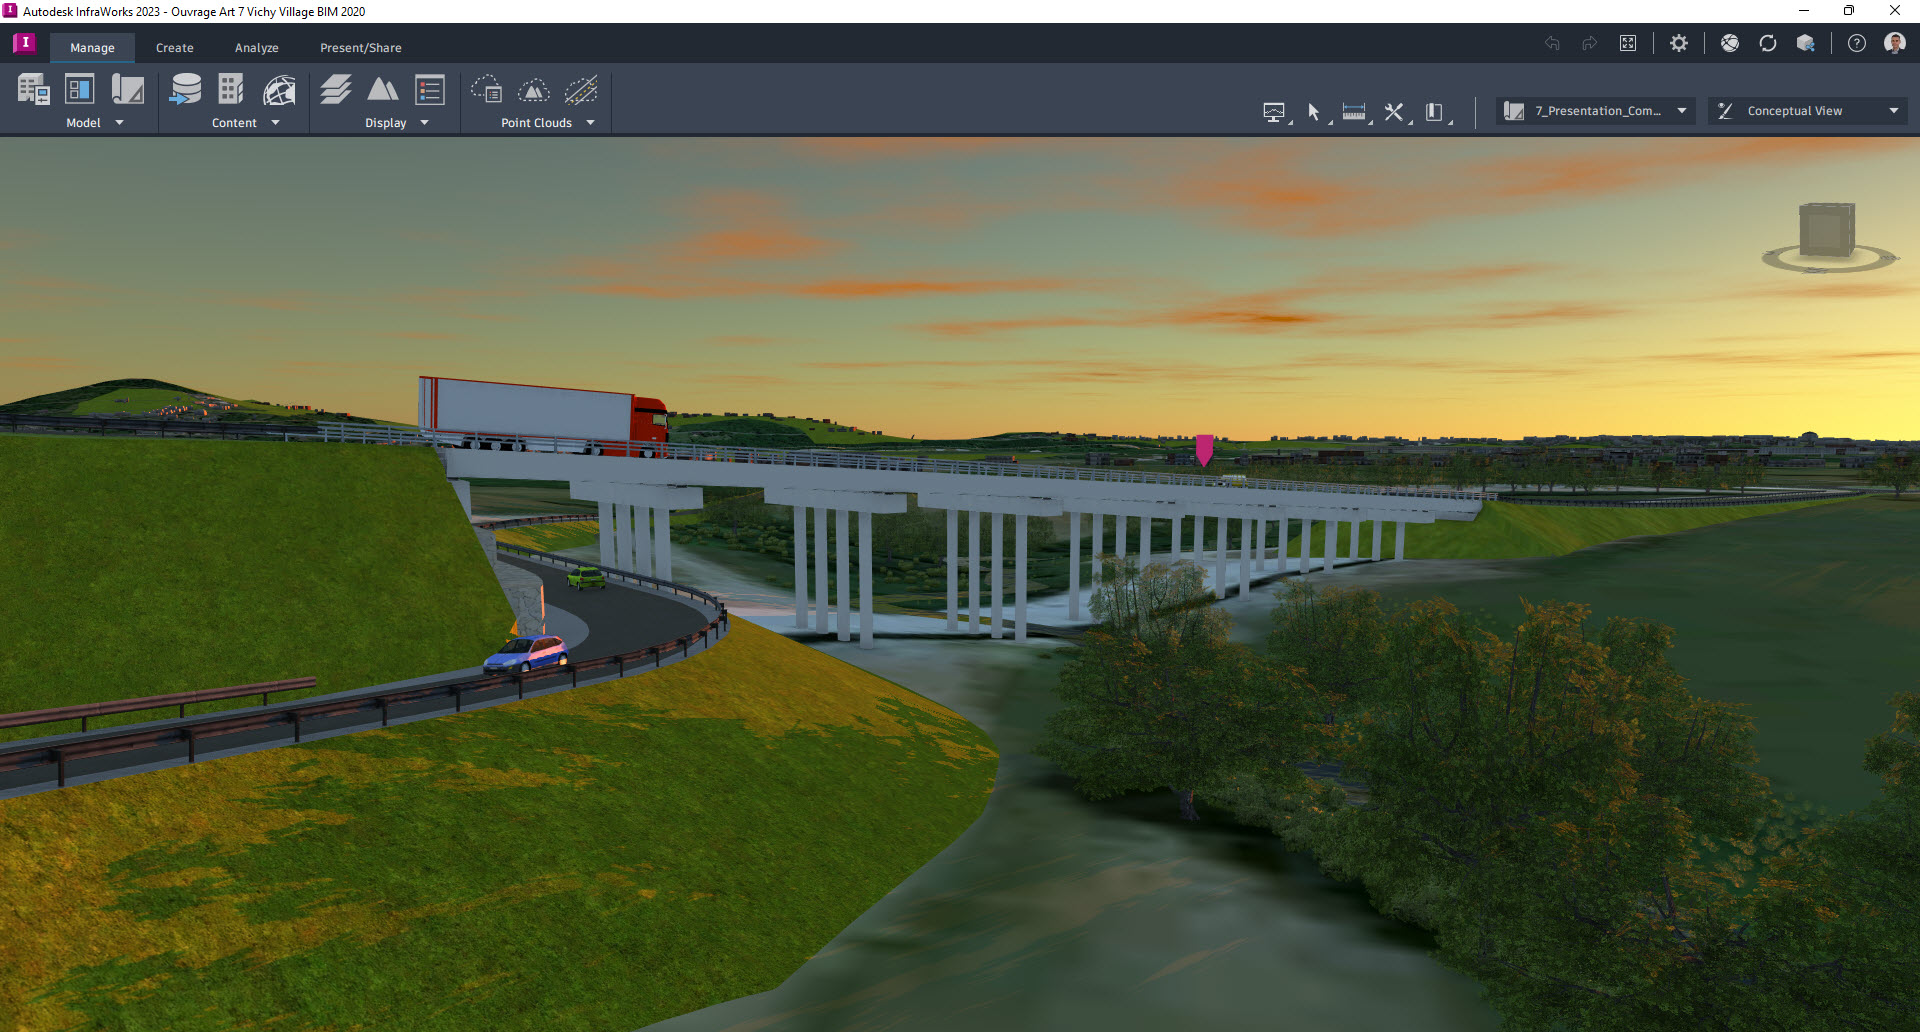The height and width of the screenshot is (1032, 1920).
Task: Open the Point Clouds dropdown arrow
Action: tap(590, 123)
